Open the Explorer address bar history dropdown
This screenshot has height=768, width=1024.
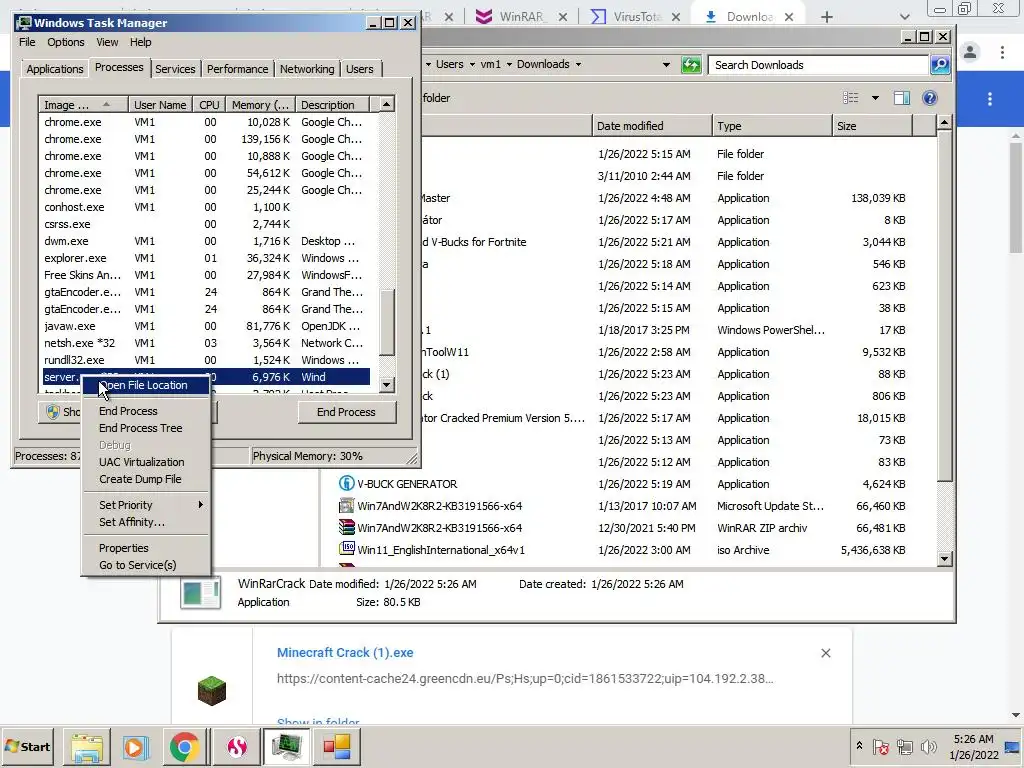tap(666, 65)
